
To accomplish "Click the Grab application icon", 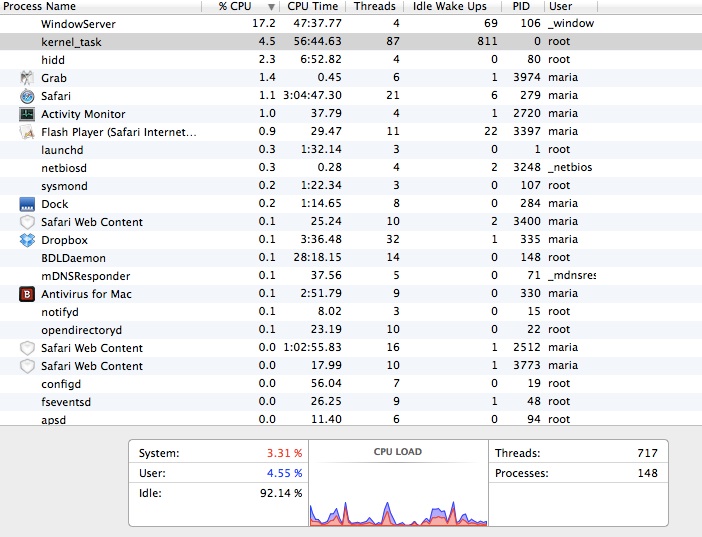I will [x=27, y=78].
